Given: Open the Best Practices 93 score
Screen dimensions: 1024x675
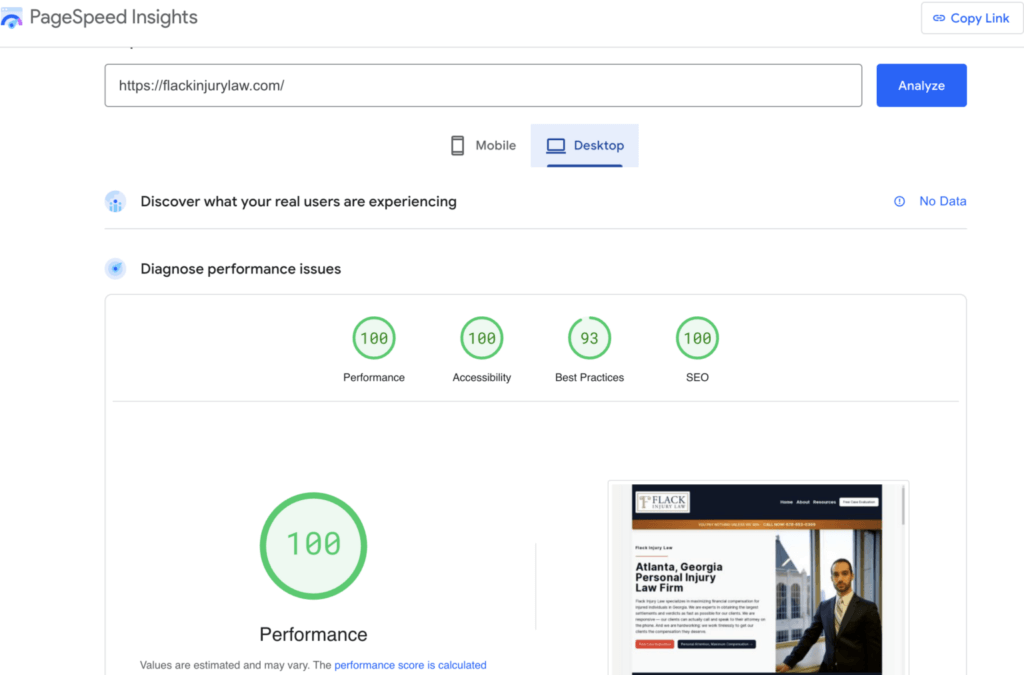Looking at the screenshot, I should point(589,338).
